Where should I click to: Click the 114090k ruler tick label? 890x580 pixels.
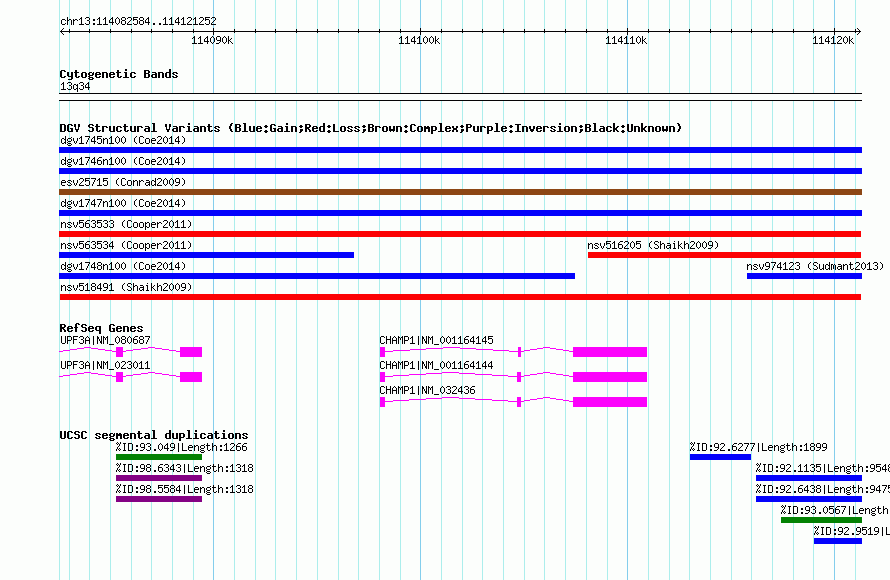pyautogui.click(x=212, y=40)
